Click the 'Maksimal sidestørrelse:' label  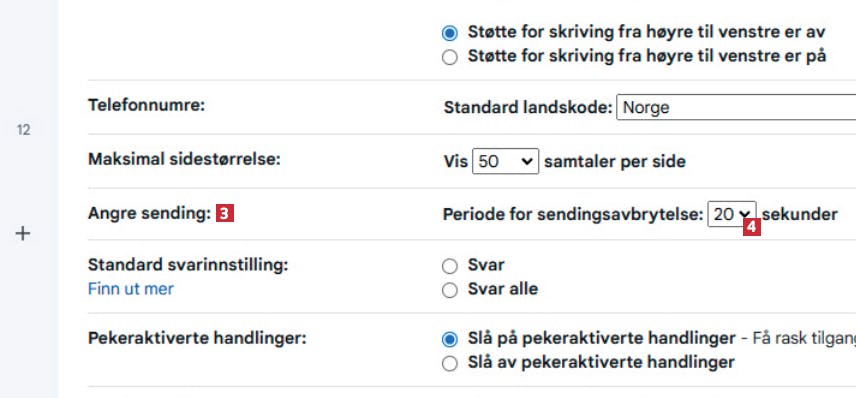pyautogui.click(x=184, y=159)
